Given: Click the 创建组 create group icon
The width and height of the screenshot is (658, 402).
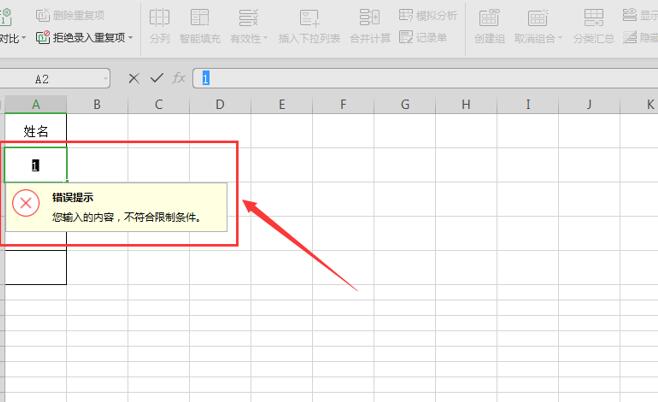Looking at the screenshot, I should (x=489, y=18).
